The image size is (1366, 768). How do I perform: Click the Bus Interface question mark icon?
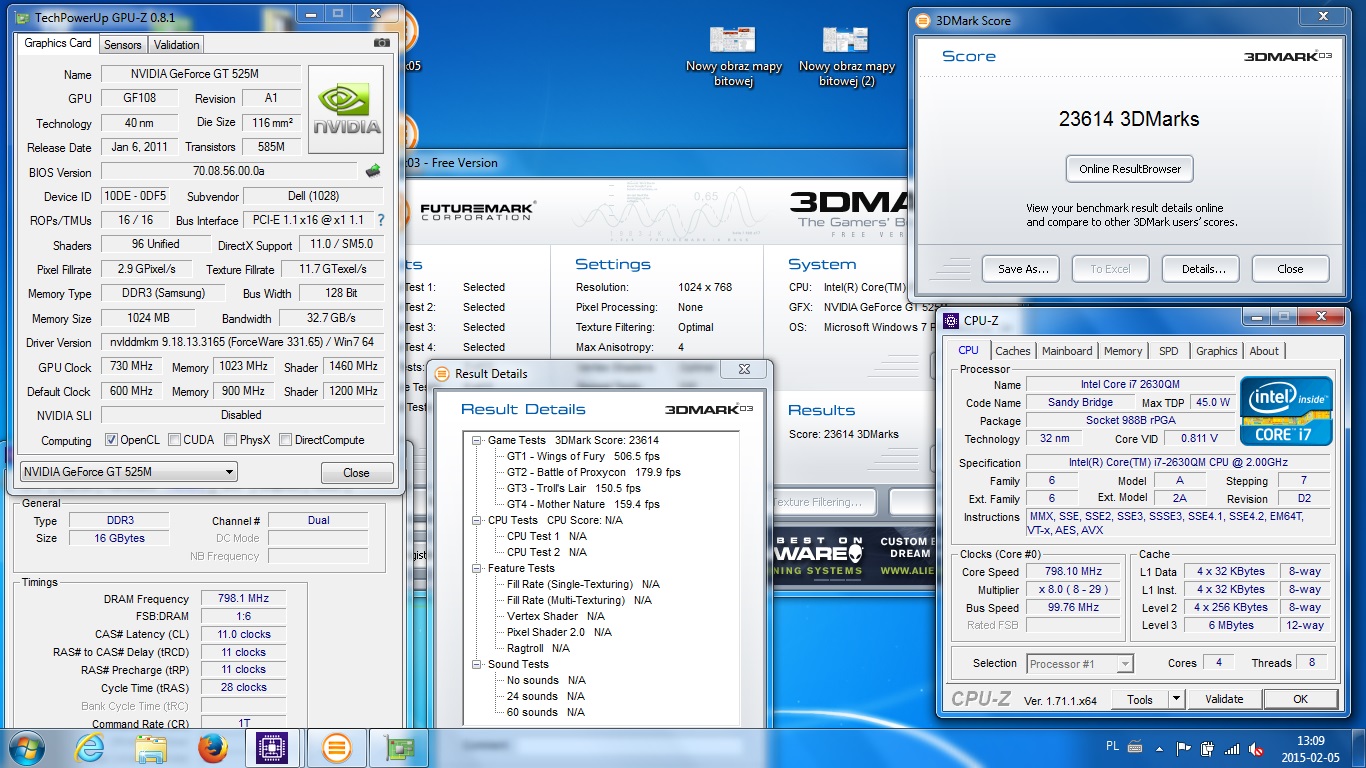point(380,219)
